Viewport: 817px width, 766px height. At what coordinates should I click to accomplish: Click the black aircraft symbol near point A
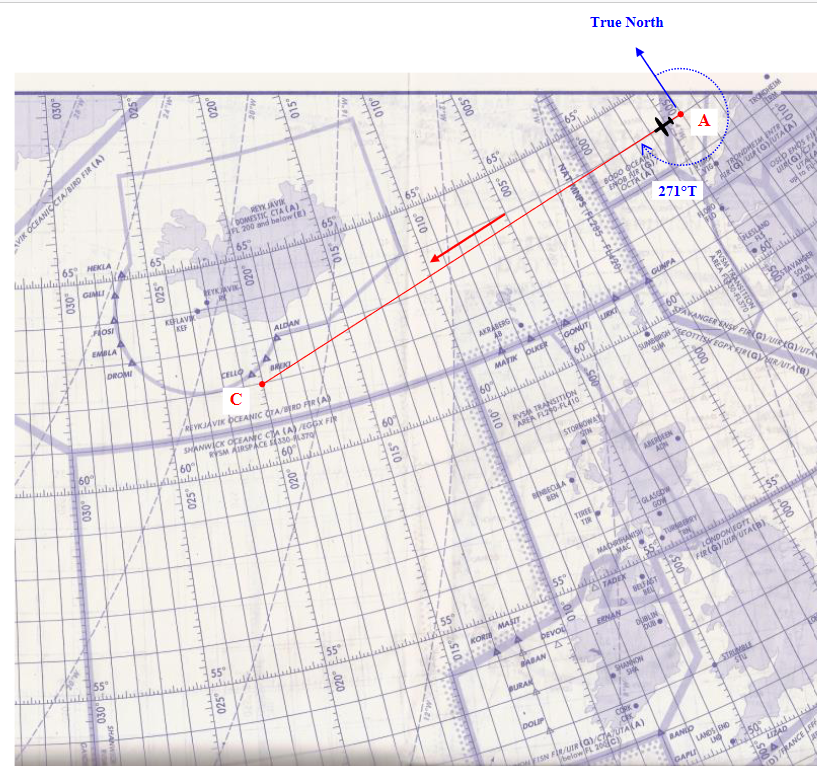(663, 126)
